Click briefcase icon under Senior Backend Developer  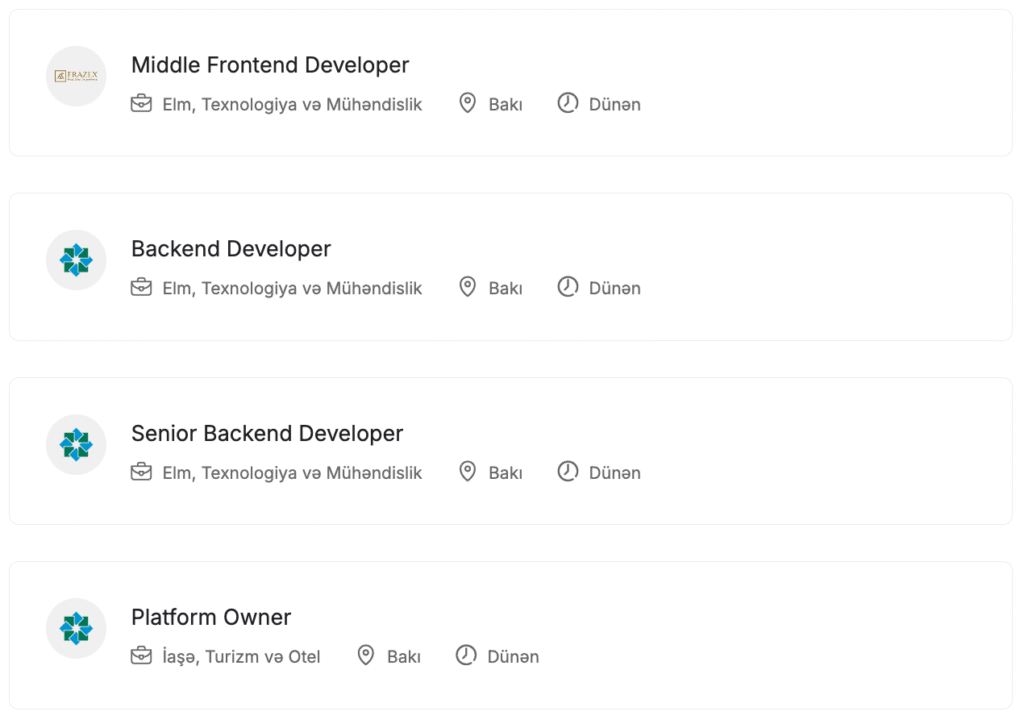coord(141,471)
